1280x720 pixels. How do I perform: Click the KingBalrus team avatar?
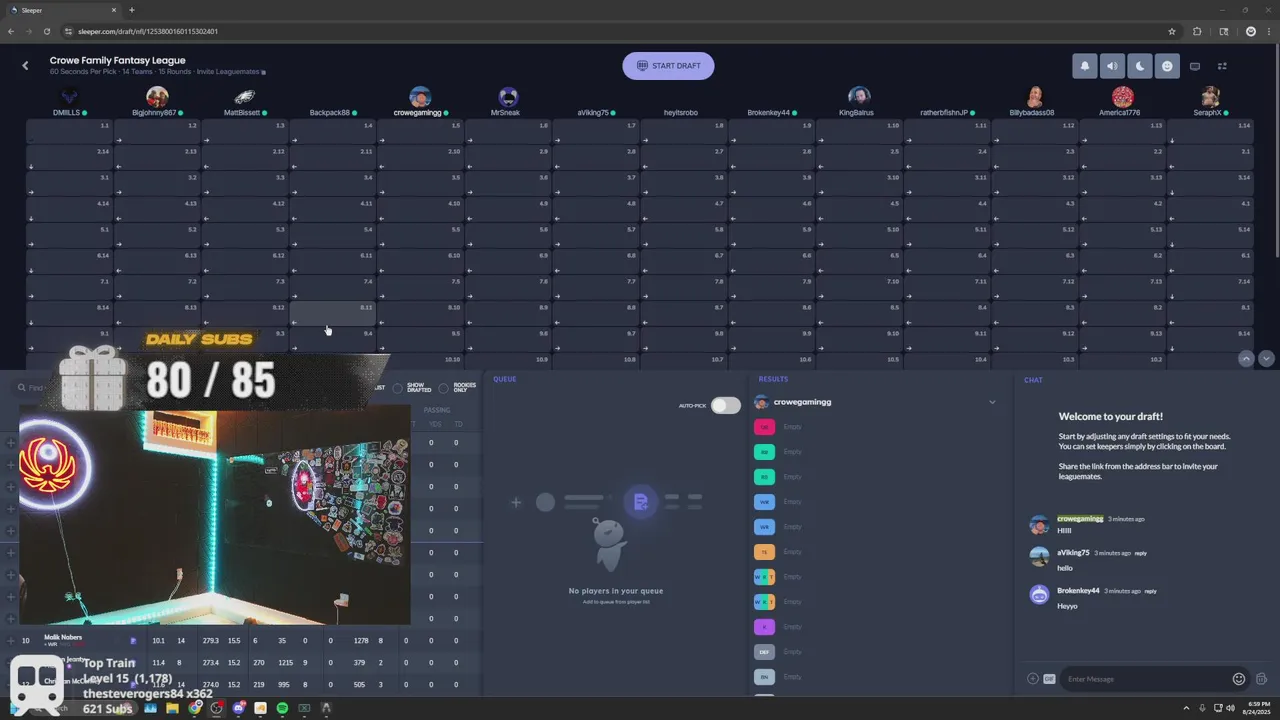tap(859, 97)
